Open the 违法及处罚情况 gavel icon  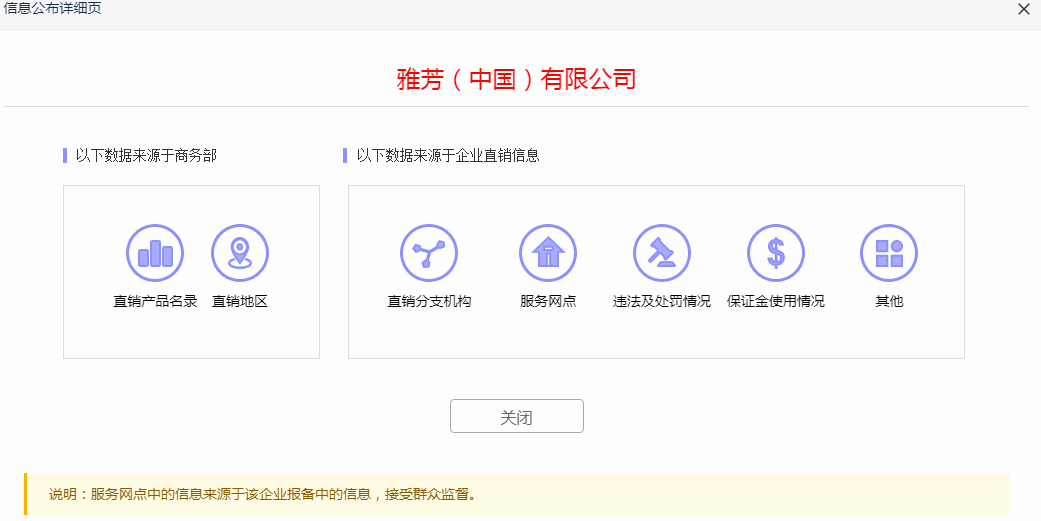(662, 253)
